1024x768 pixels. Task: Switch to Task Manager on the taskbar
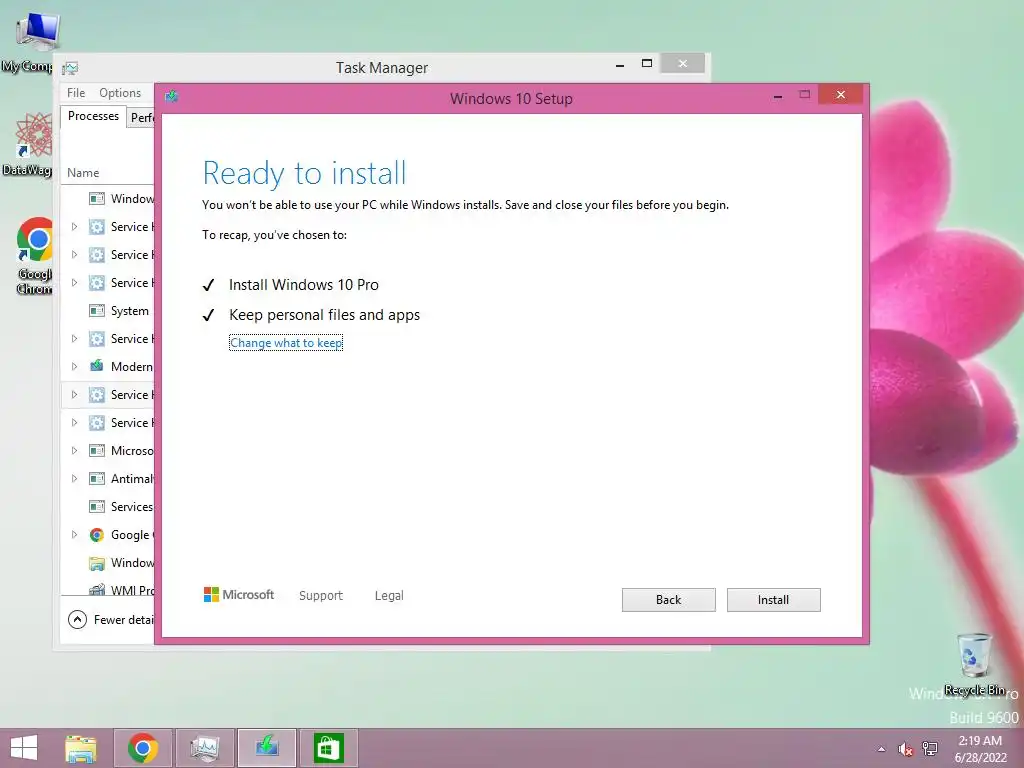pyautogui.click(x=204, y=748)
